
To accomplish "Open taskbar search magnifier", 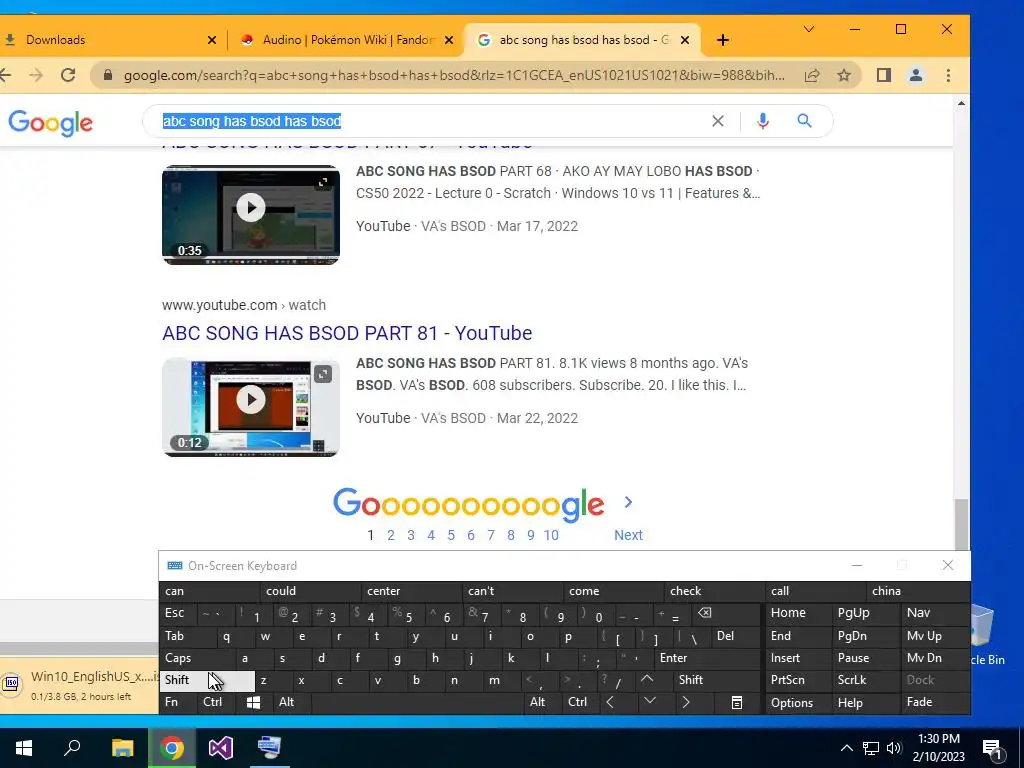I will [72, 748].
